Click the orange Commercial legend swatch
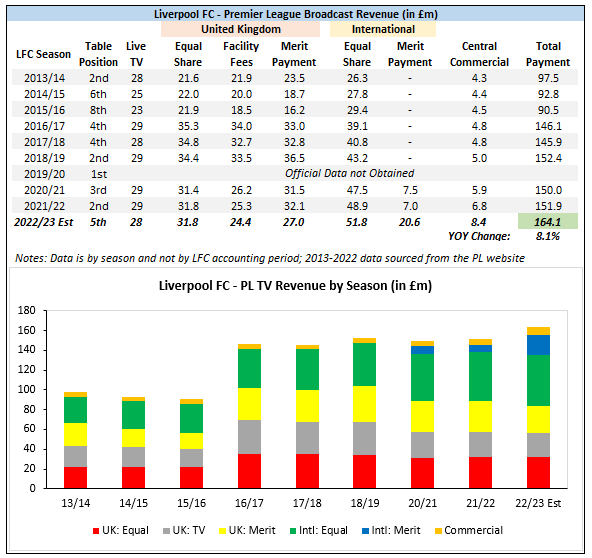The width and height of the screenshot is (592, 558). click(438, 531)
